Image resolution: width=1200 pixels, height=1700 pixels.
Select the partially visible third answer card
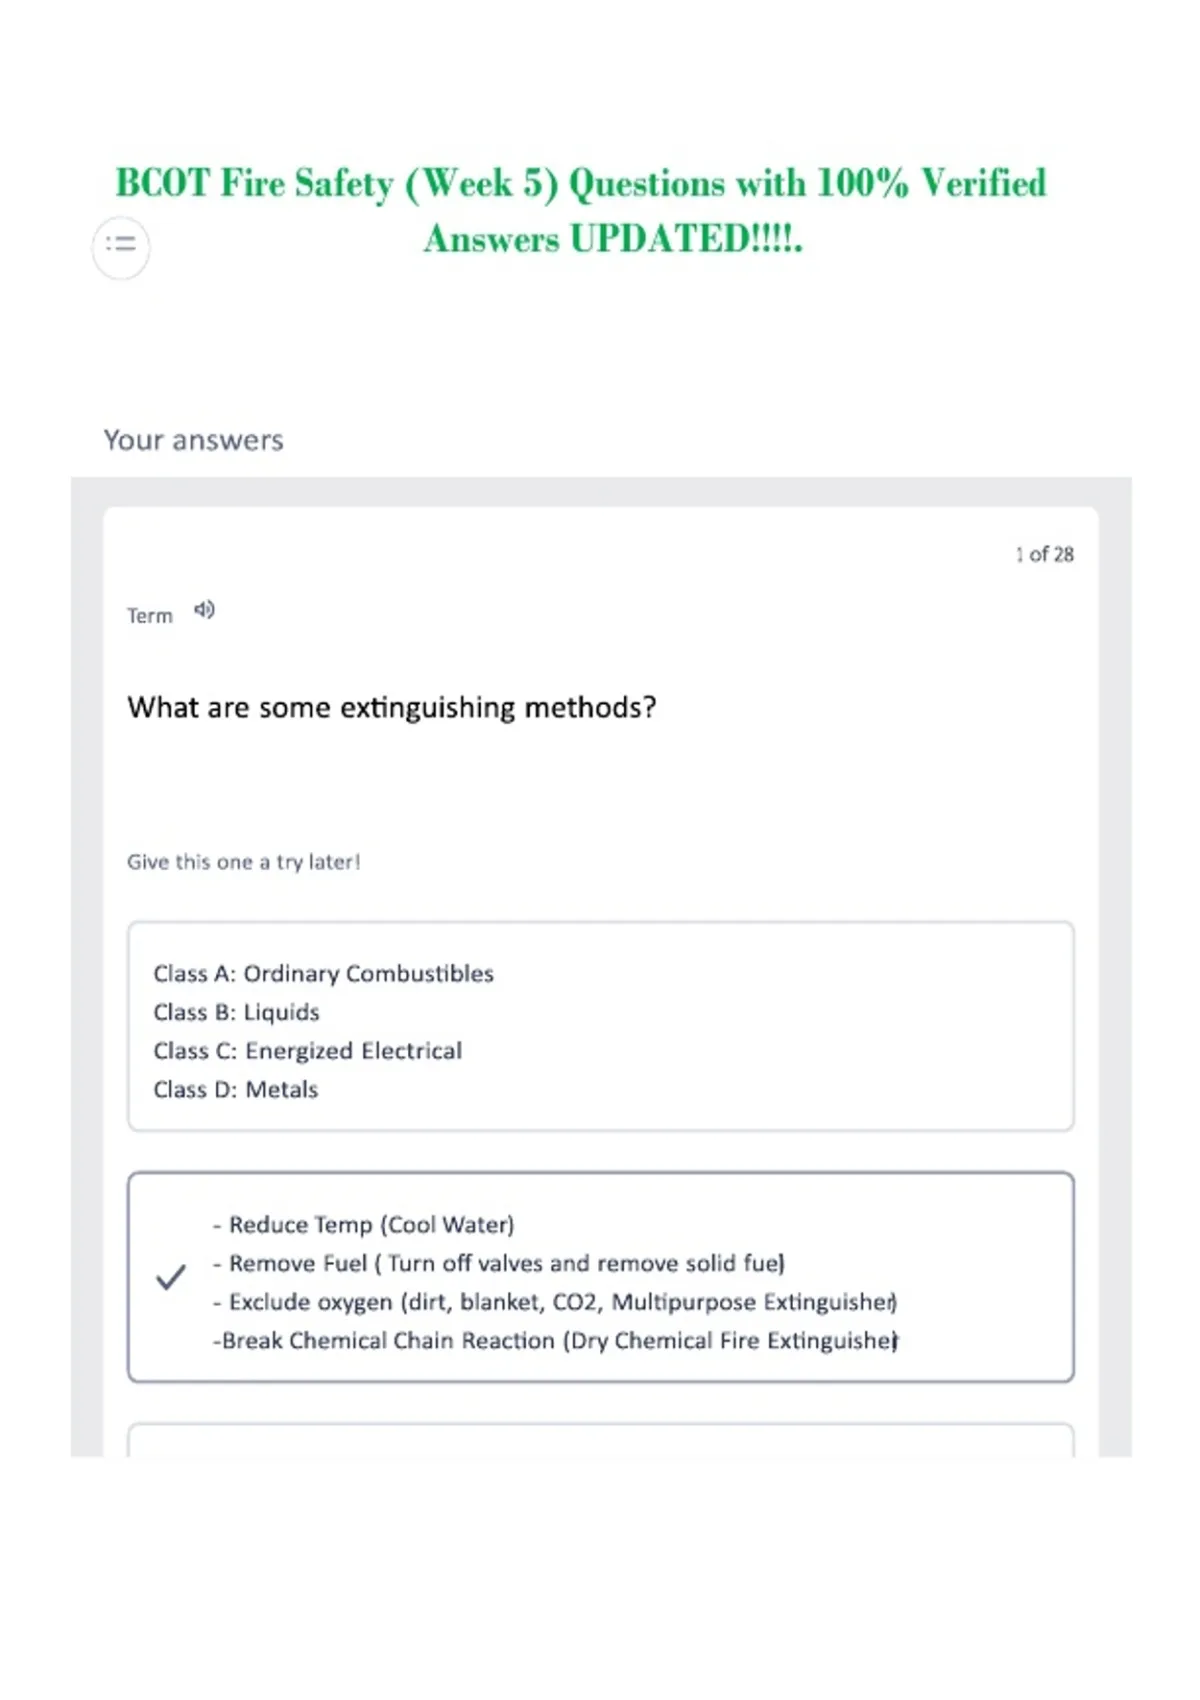(601, 1440)
